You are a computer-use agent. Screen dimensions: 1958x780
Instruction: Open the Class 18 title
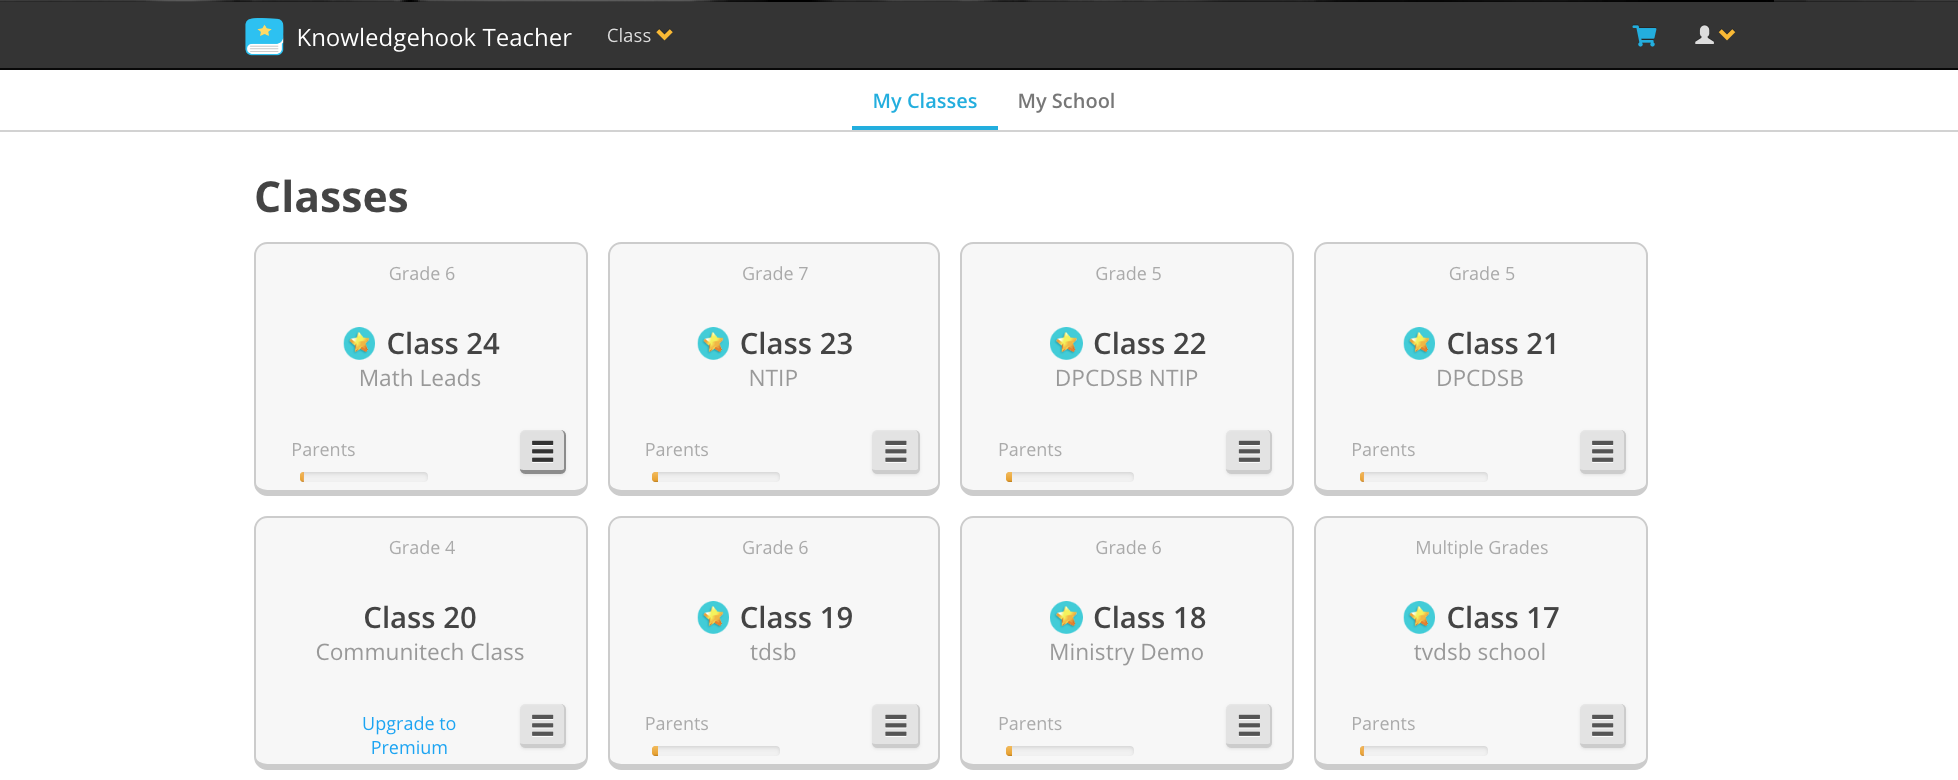tap(1149, 617)
